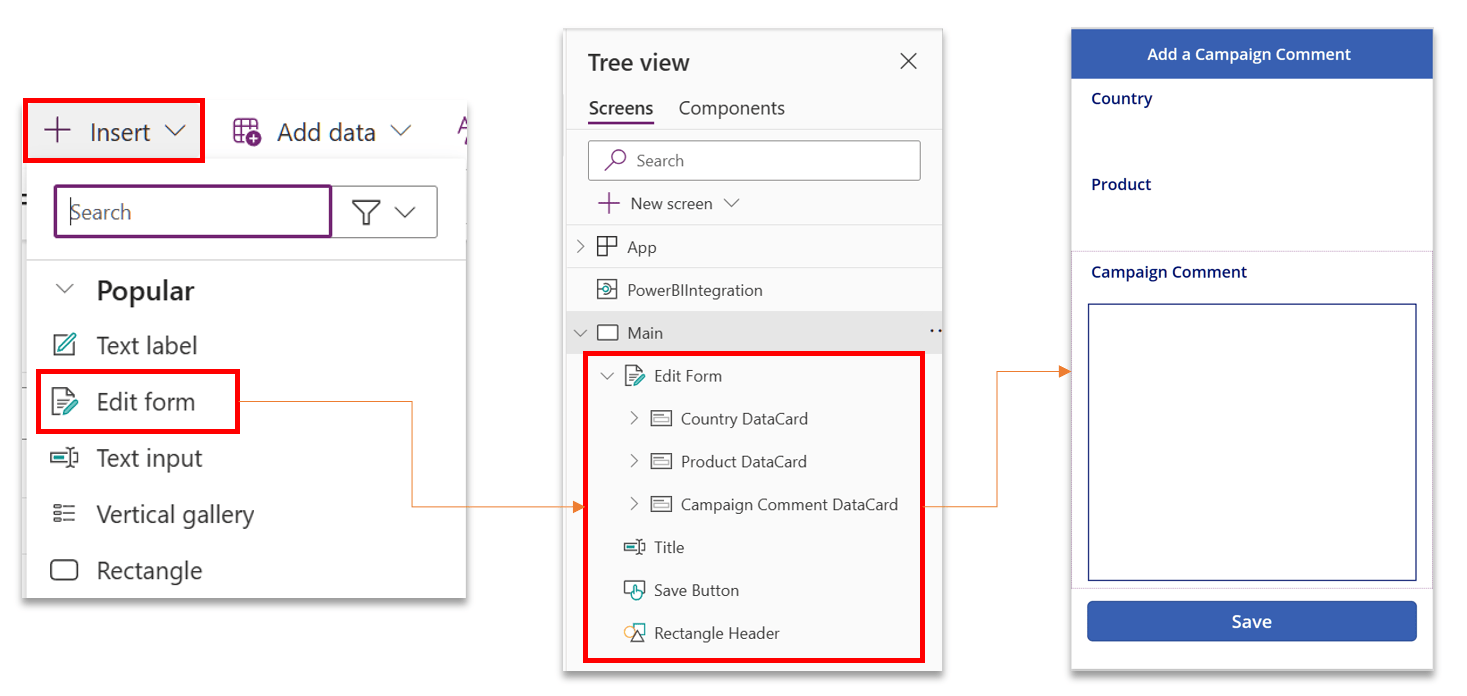The width and height of the screenshot is (1467, 696).
Task: Open the Insert menu
Action: click(113, 129)
